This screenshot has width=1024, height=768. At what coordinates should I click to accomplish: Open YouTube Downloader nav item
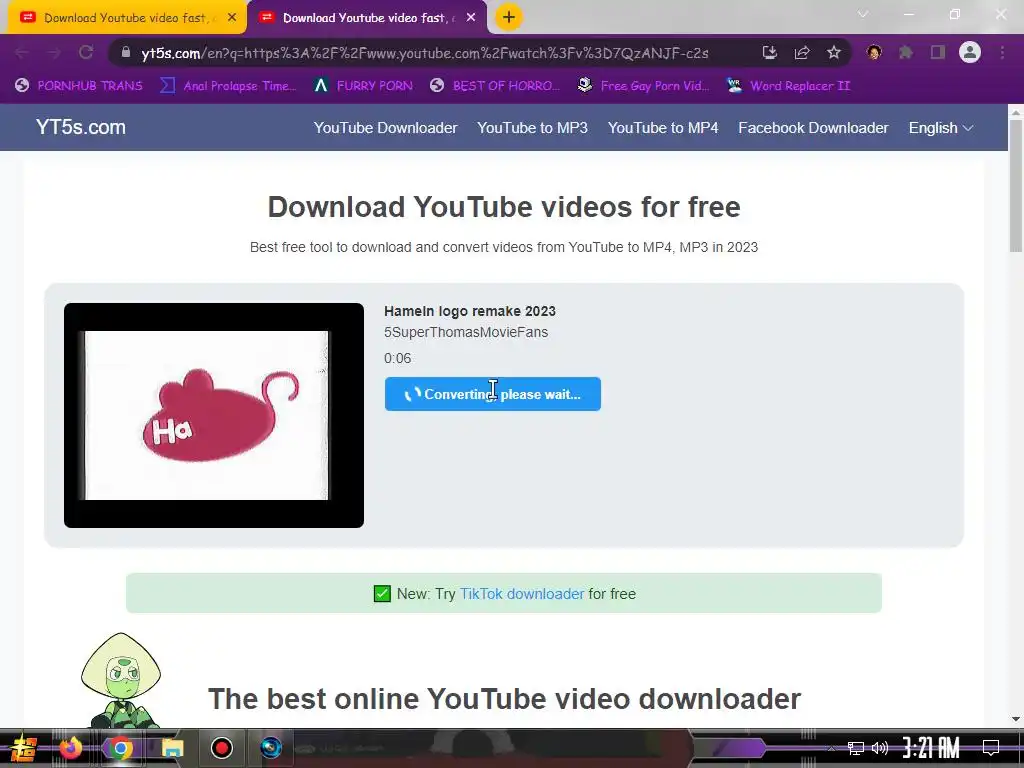point(385,128)
